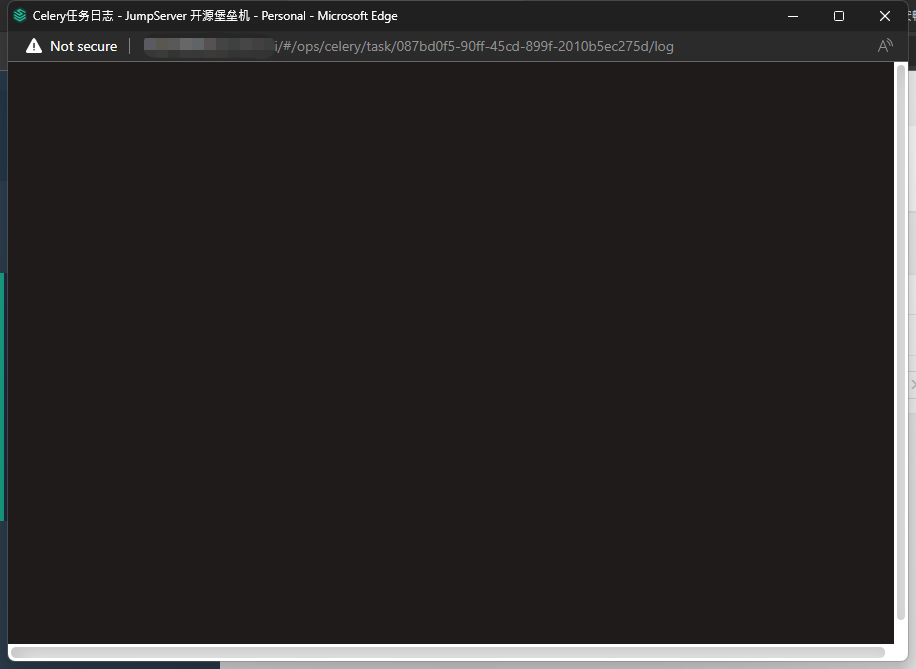916x669 pixels.
Task: Minimize the Celery log window
Action: click(793, 16)
